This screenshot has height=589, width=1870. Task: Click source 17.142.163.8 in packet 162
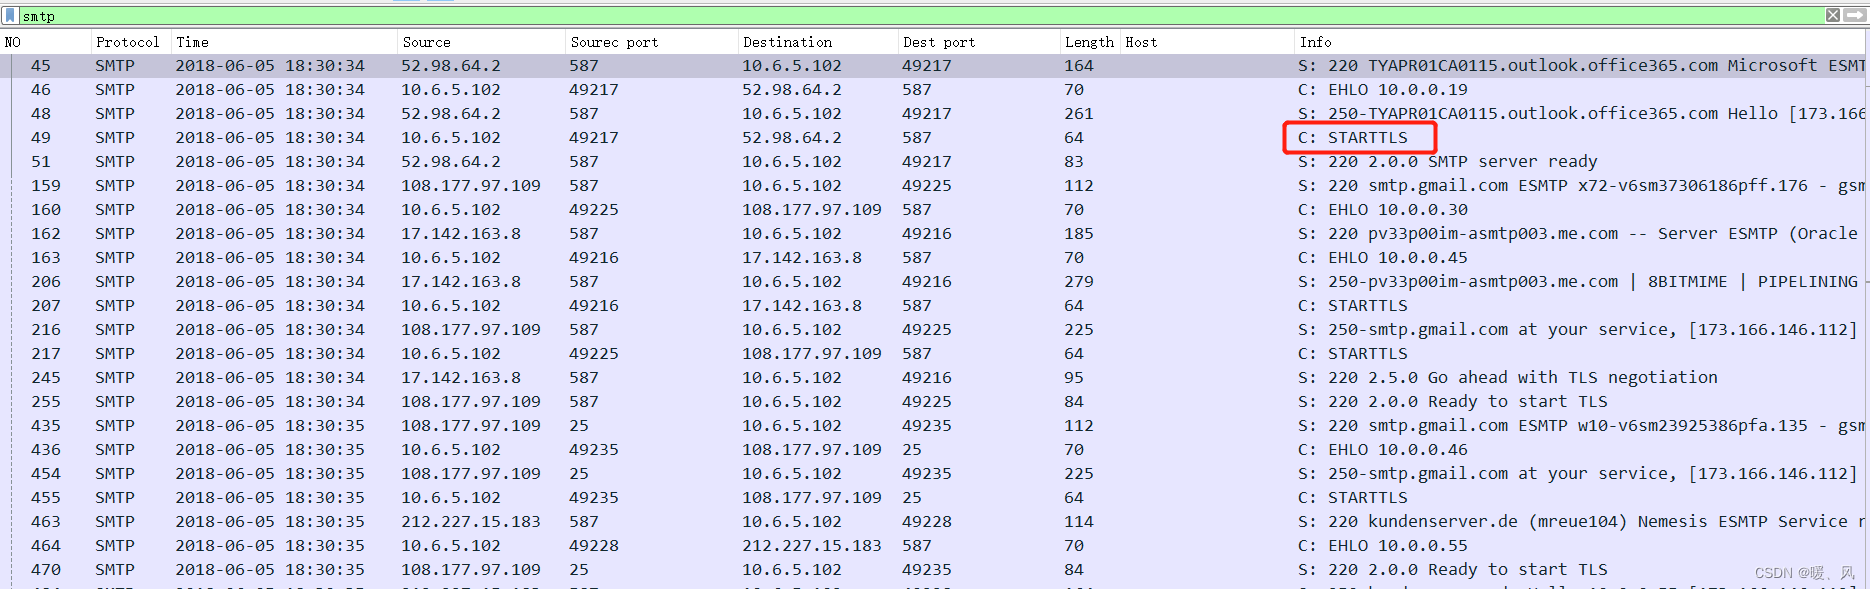coord(461,233)
